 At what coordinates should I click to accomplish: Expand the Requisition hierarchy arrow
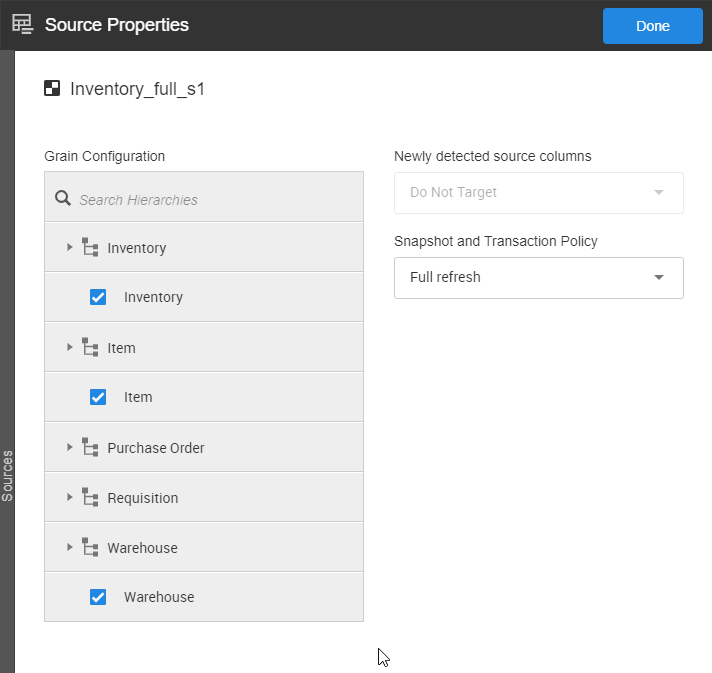(69, 497)
